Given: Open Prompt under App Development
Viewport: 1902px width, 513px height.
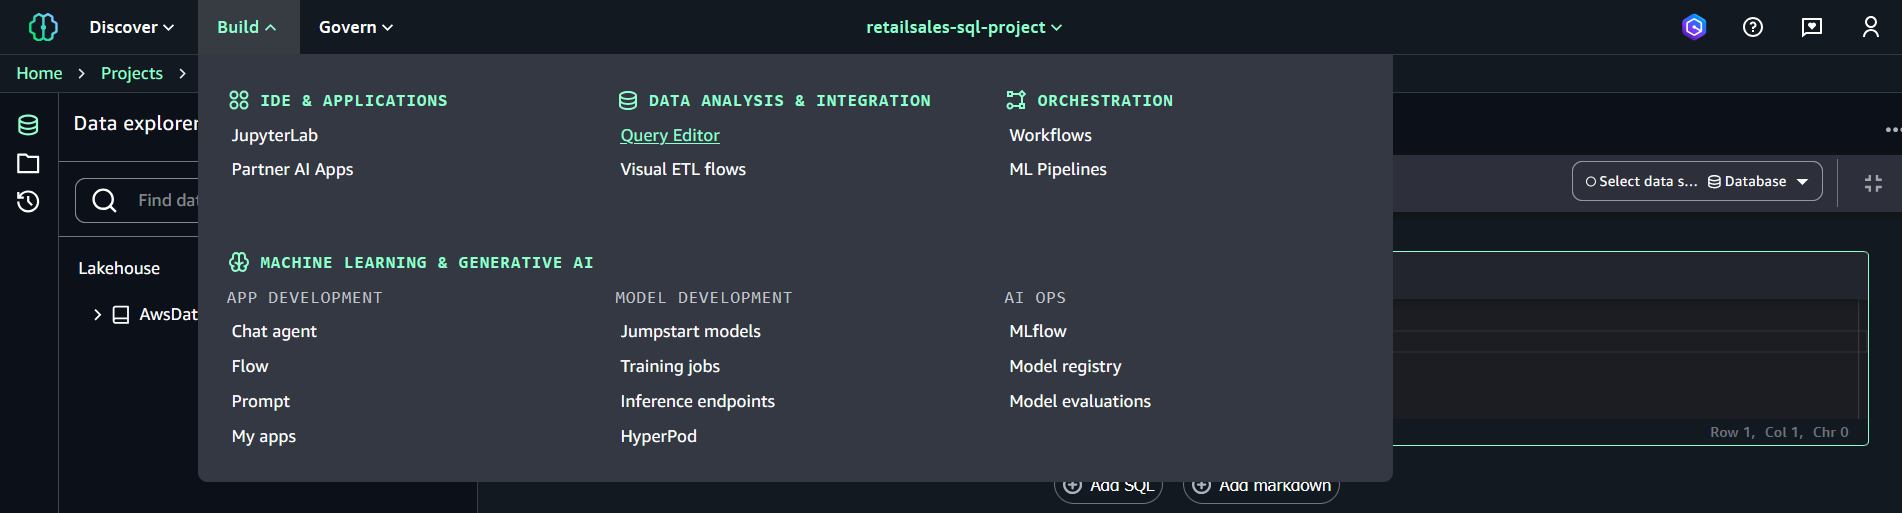Looking at the screenshot, I should click(261, 401).
